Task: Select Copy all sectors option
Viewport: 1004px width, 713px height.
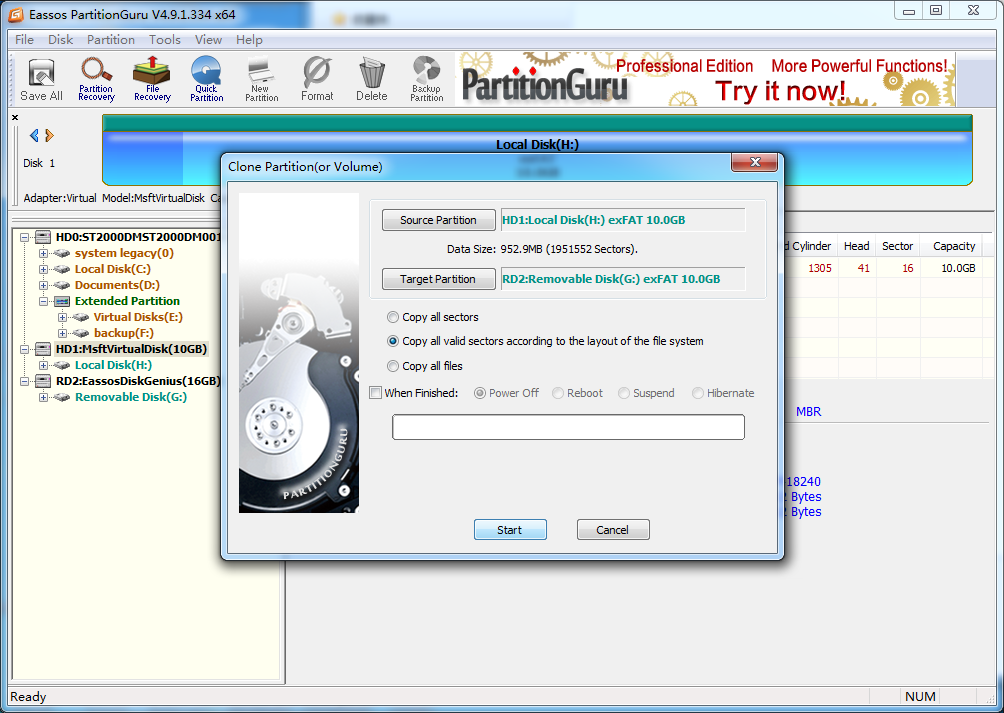Action: (x=393, y=317)
